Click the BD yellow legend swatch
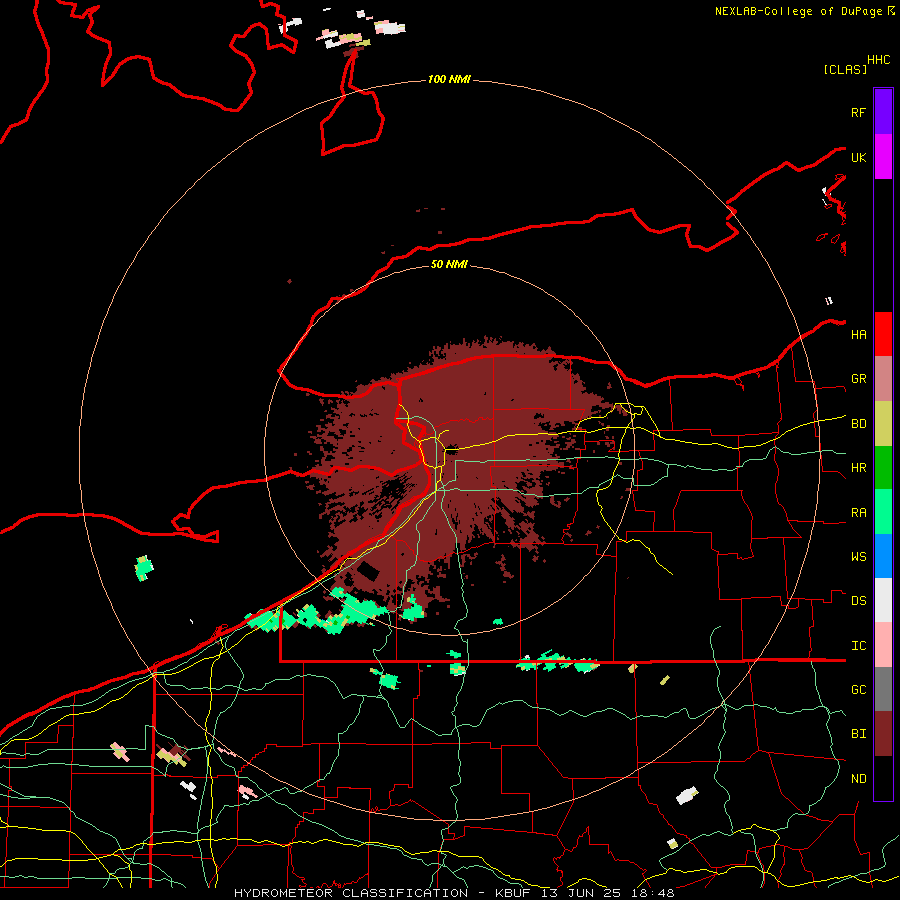This screenshot has height=900, width=900. [x=883, y=424]
